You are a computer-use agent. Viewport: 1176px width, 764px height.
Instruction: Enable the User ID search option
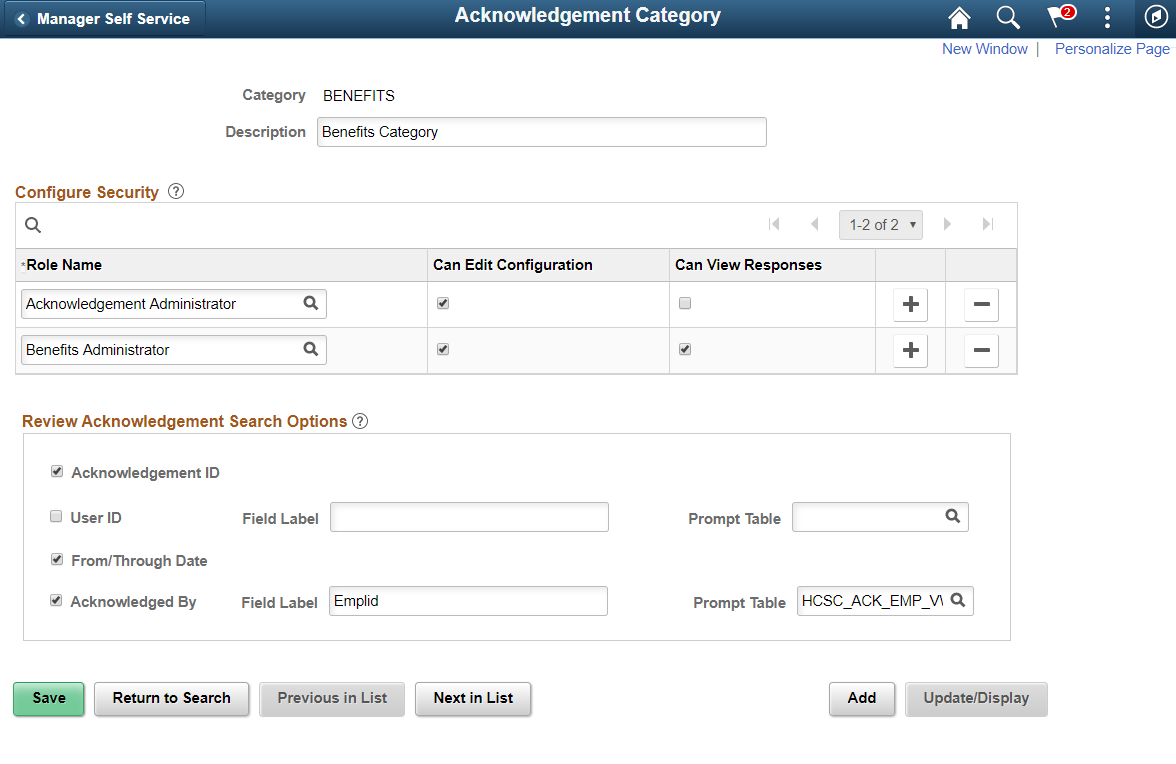[56, 515]
